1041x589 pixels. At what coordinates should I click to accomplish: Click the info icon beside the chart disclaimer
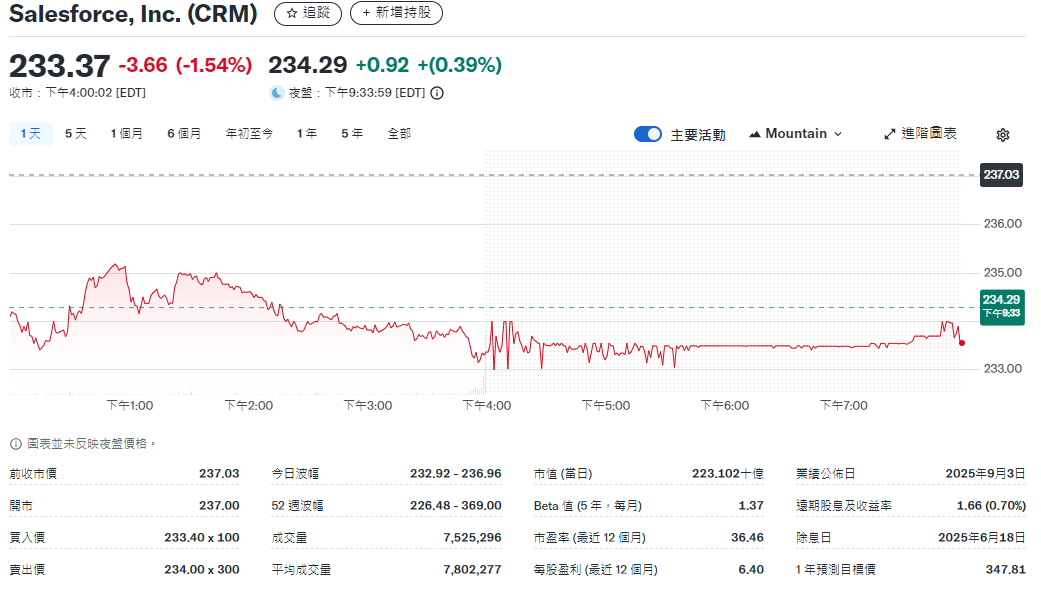point(15,444)
